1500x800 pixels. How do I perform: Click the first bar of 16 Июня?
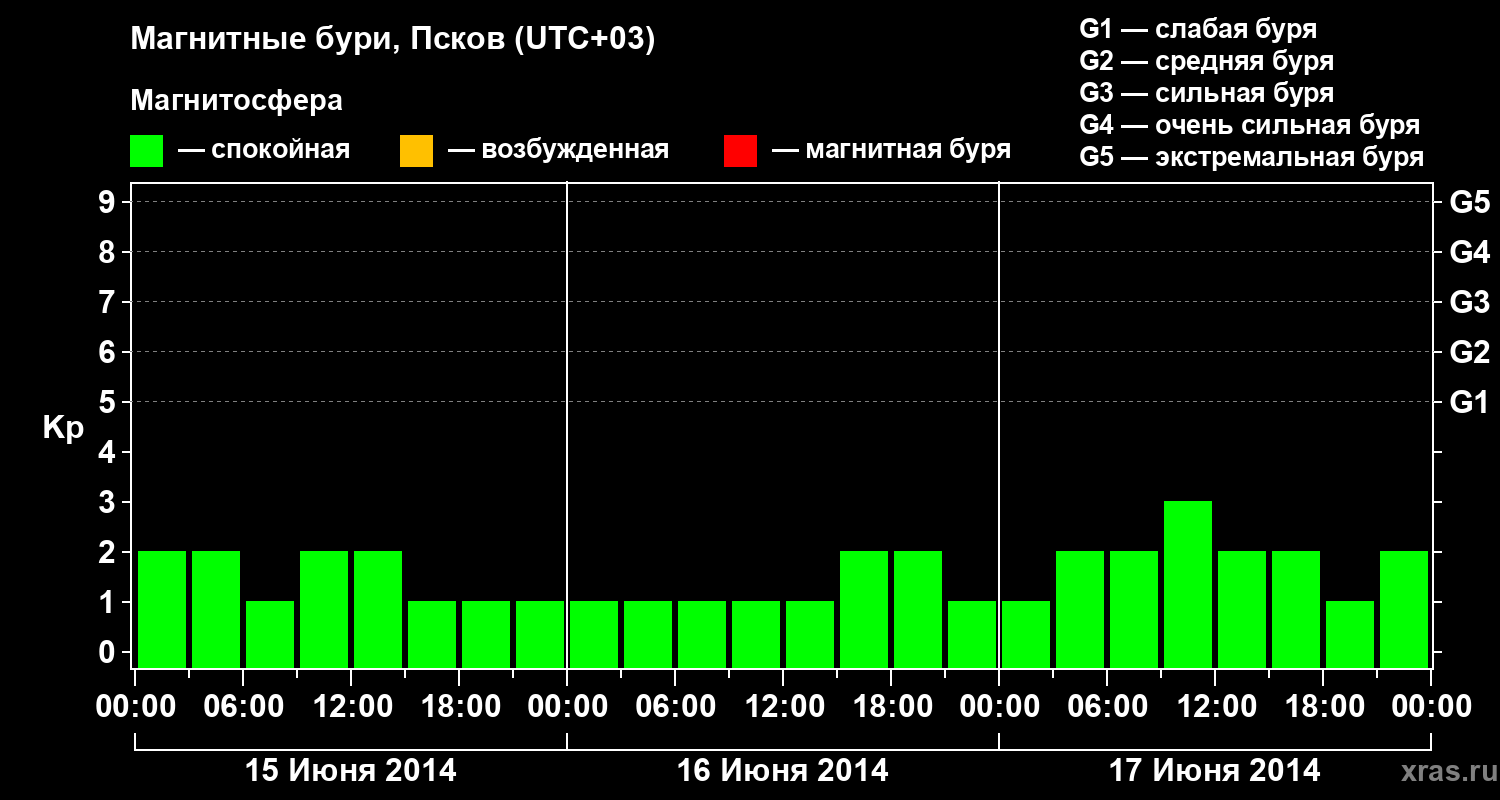point(594,634)
